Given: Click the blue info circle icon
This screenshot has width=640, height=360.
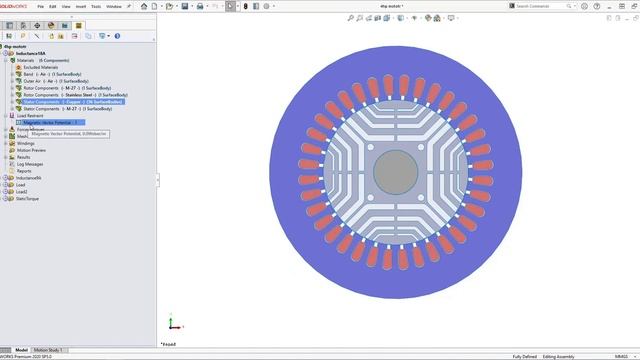Looking at the screenshot, I should pyautogui.click(x=117, y=36).
